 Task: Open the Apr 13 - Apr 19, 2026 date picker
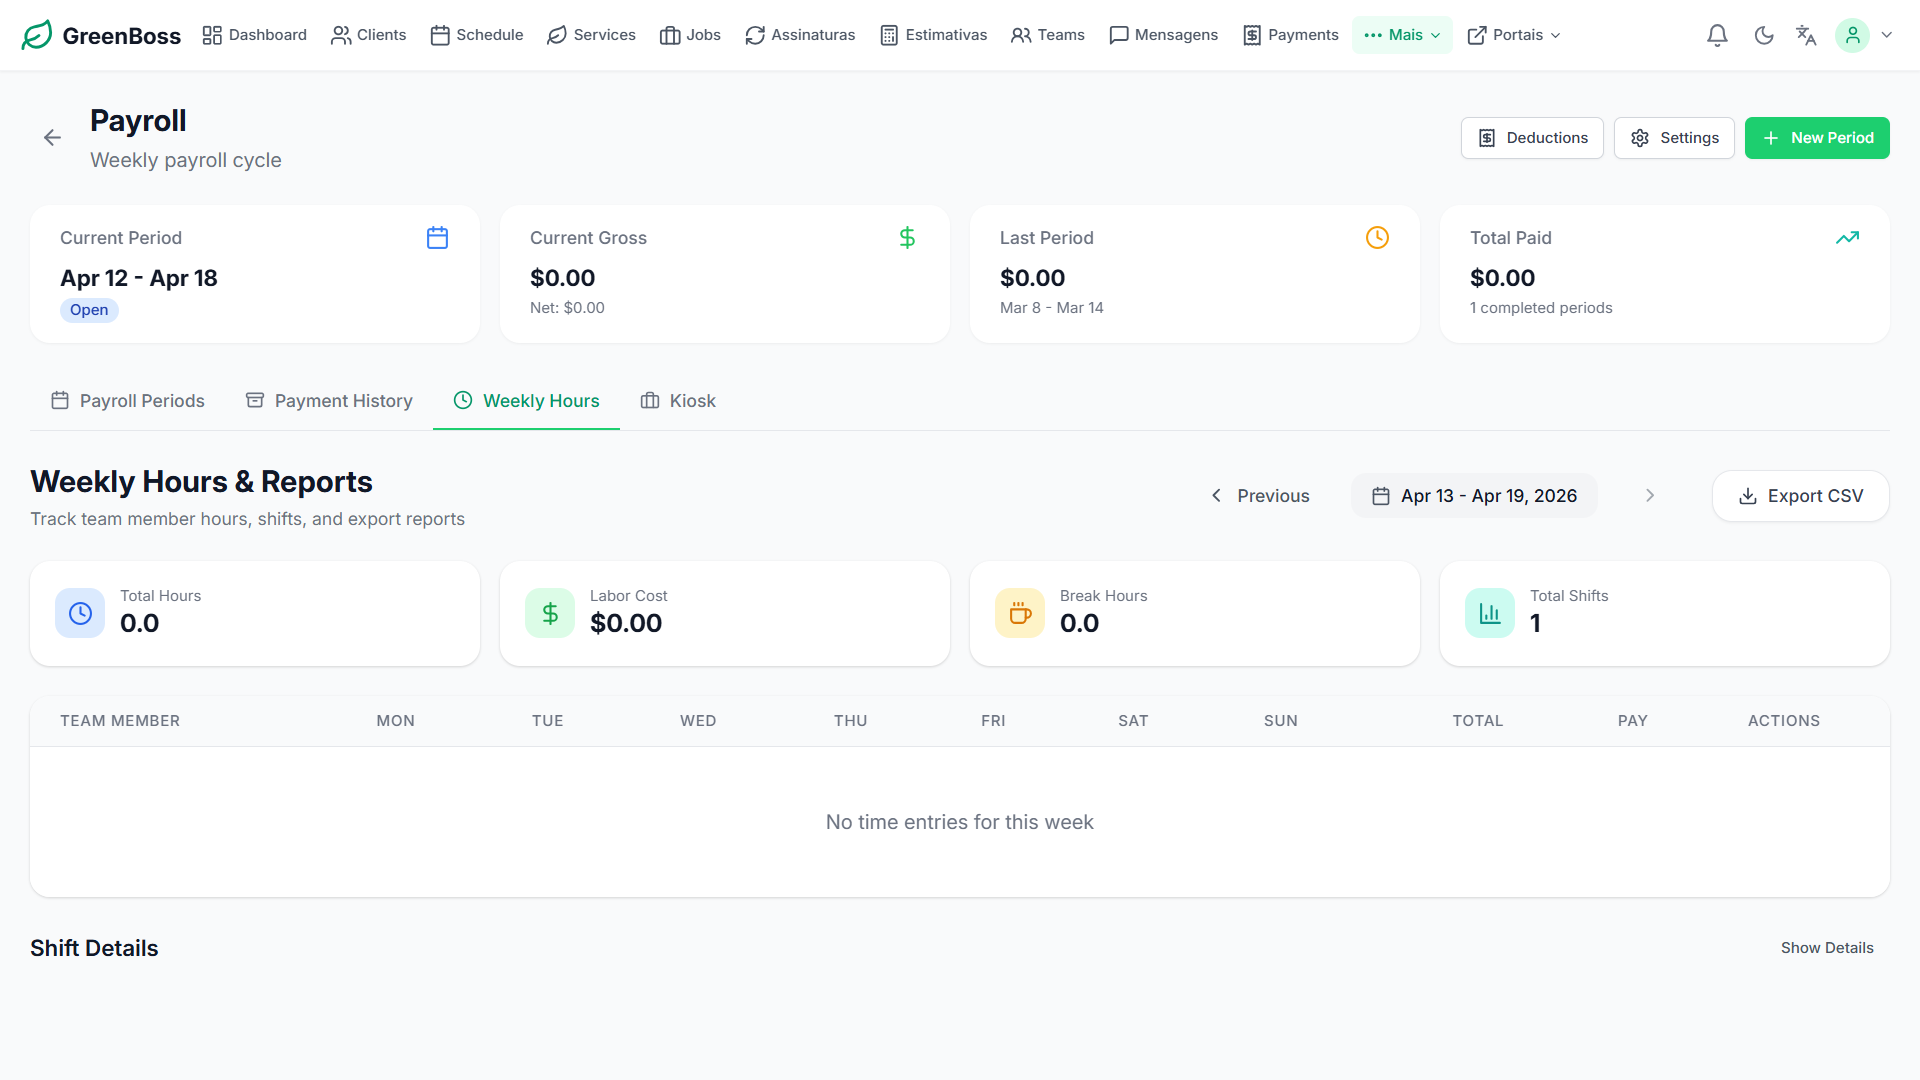[x=1474, y=496]
